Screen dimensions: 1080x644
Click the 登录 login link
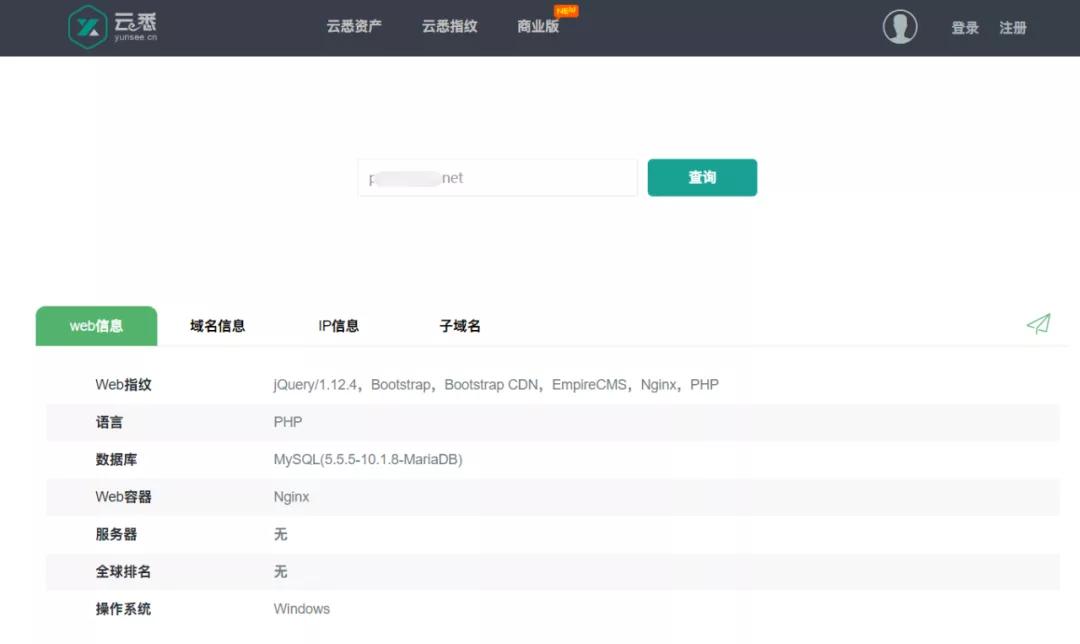tap(963, 28)
